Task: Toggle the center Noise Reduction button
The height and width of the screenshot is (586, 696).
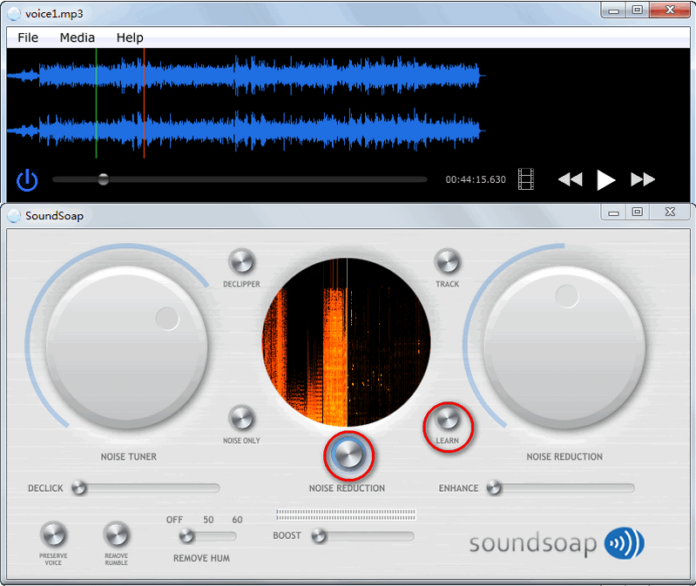Action: pos(348,455)
